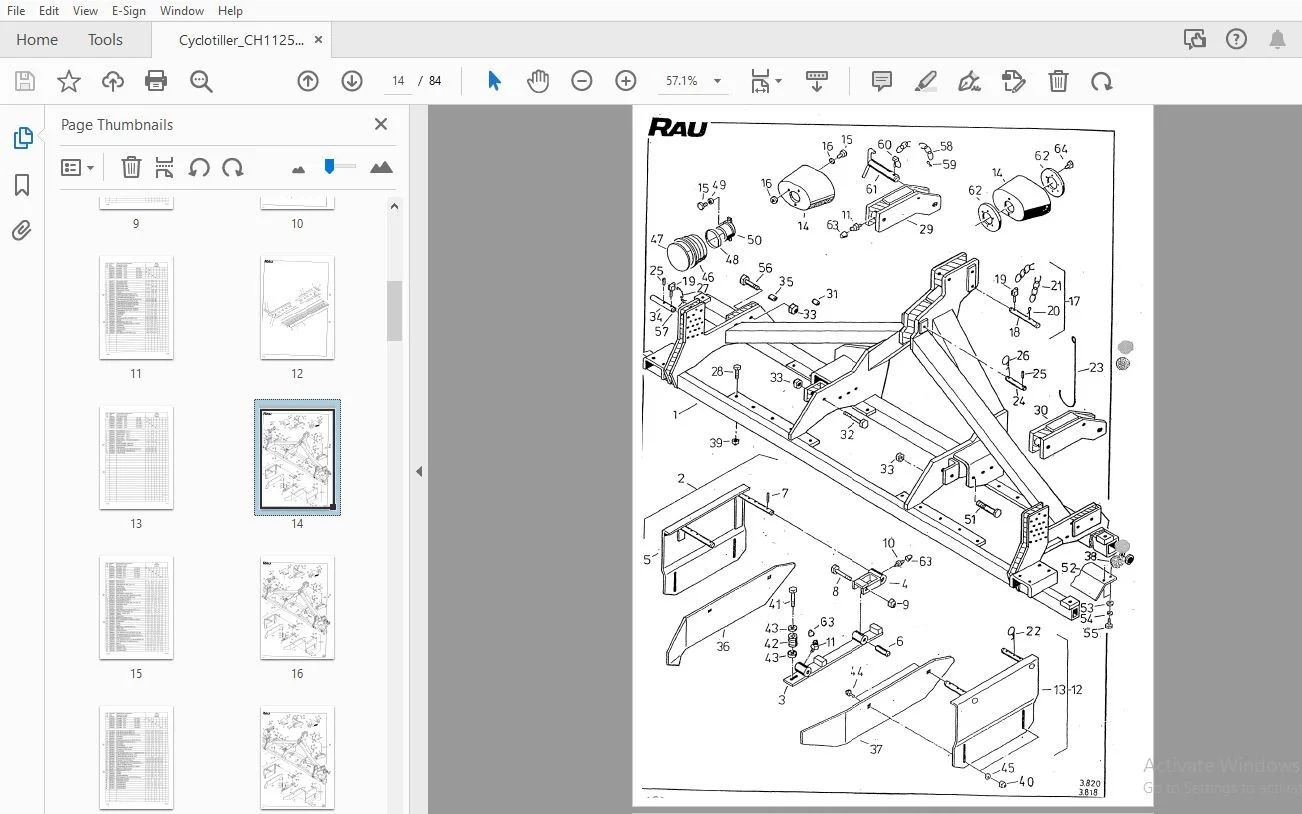Open the read mode keyboard icon
This screenshot has height=814, width=1302.
(x=817, y=81)
